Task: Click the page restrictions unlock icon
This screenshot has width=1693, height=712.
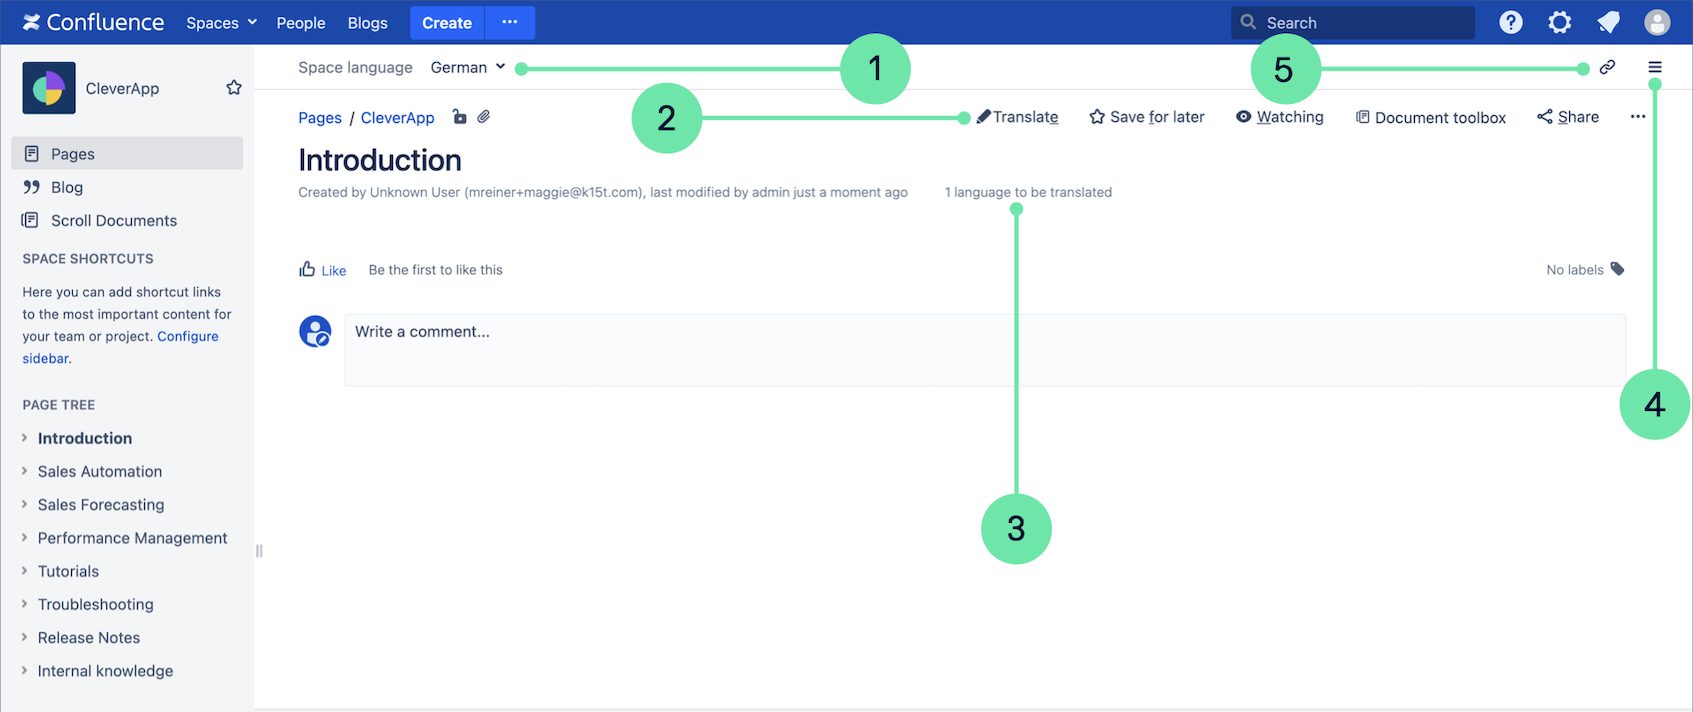Action: [459, 117]
